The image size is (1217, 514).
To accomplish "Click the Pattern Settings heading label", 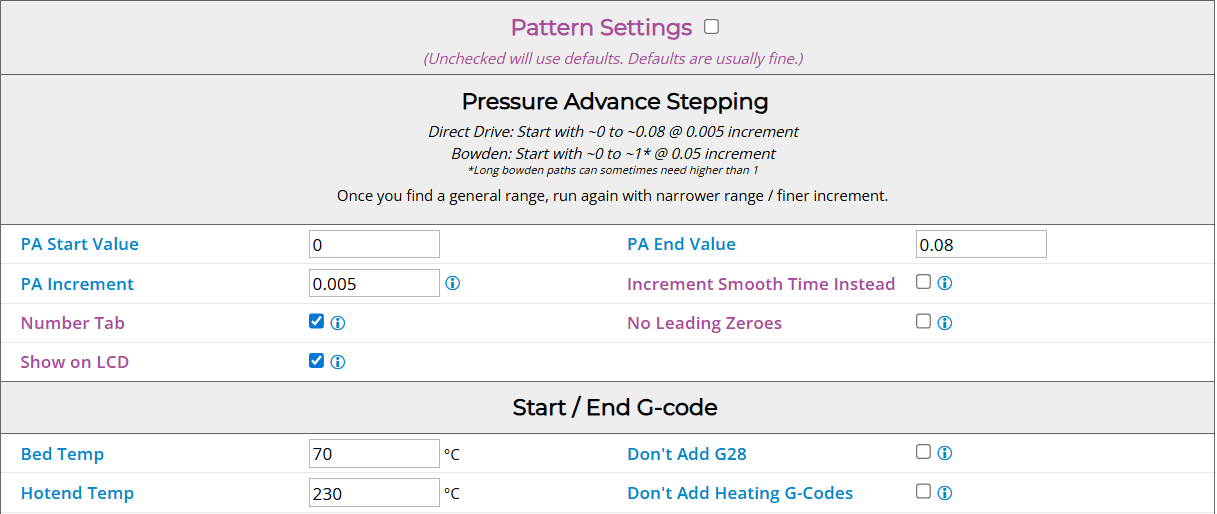I will (601, 28).
